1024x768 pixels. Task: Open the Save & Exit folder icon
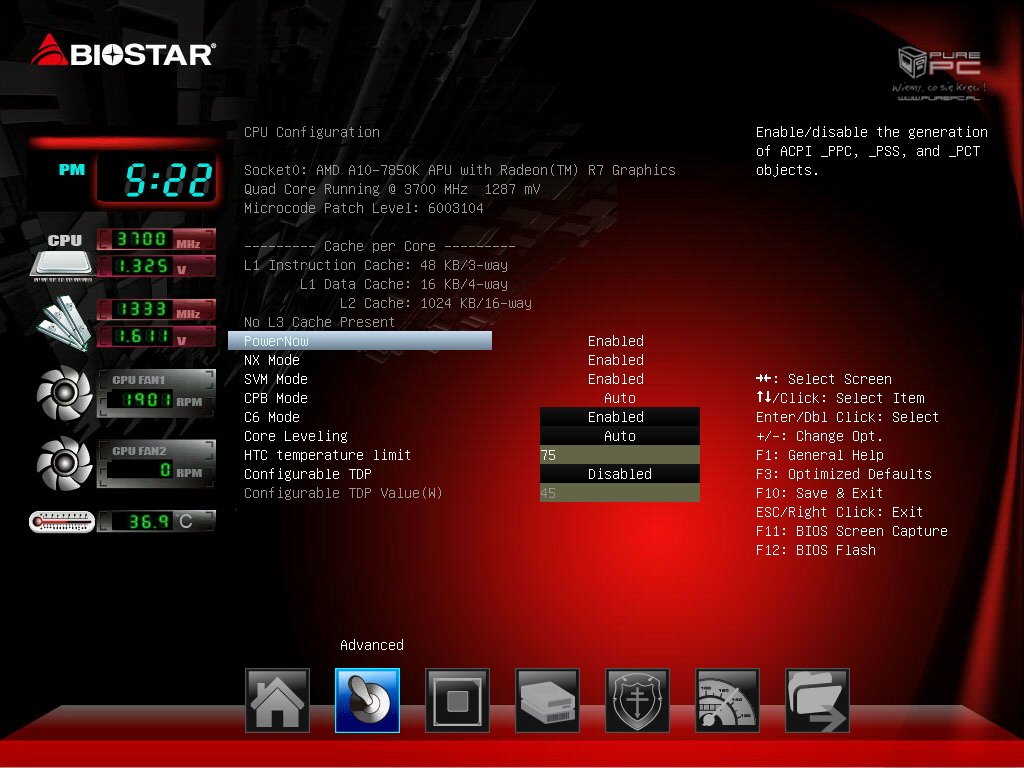(x=818, y=701)
